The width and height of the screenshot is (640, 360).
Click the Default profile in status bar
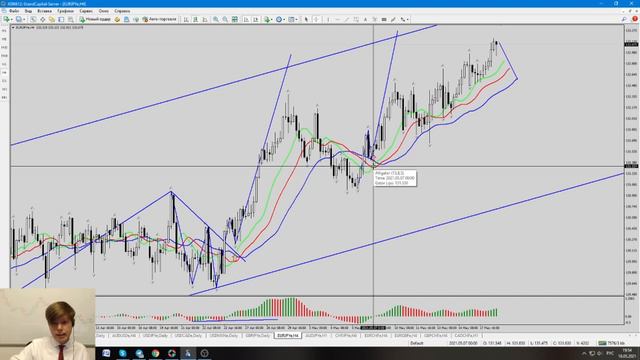(x=417, y=343)
